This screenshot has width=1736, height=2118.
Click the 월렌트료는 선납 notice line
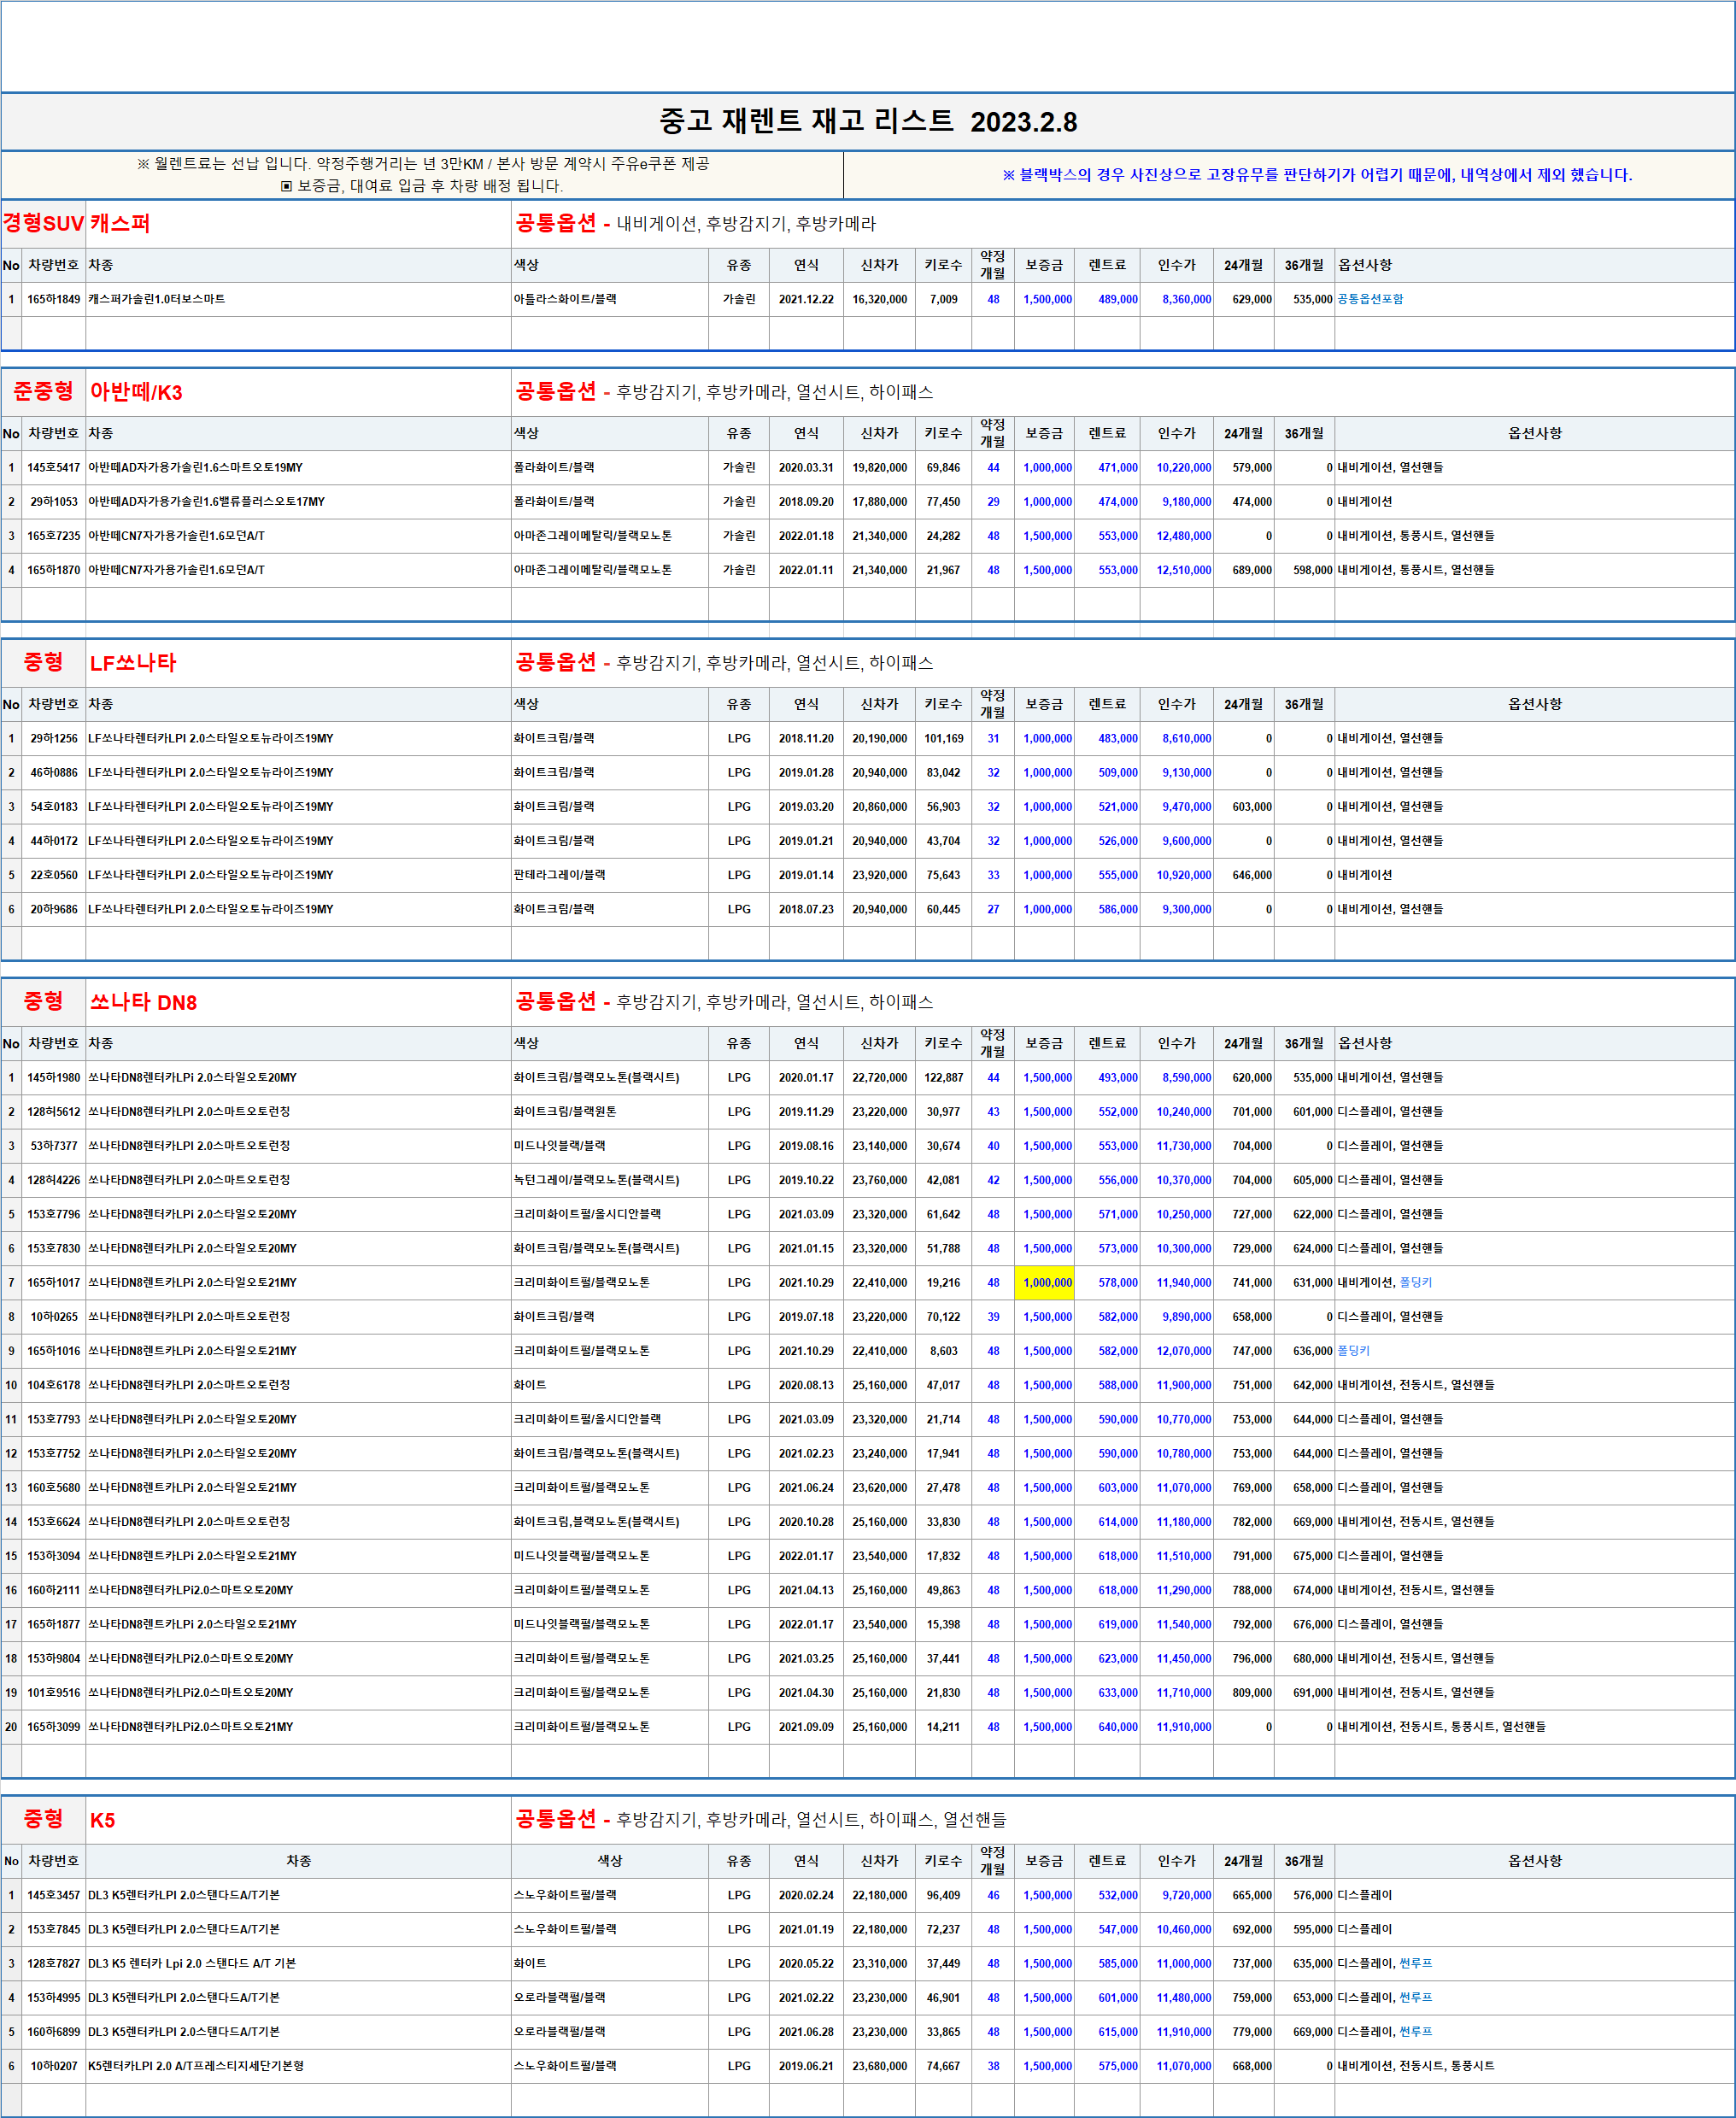[423, 164]
